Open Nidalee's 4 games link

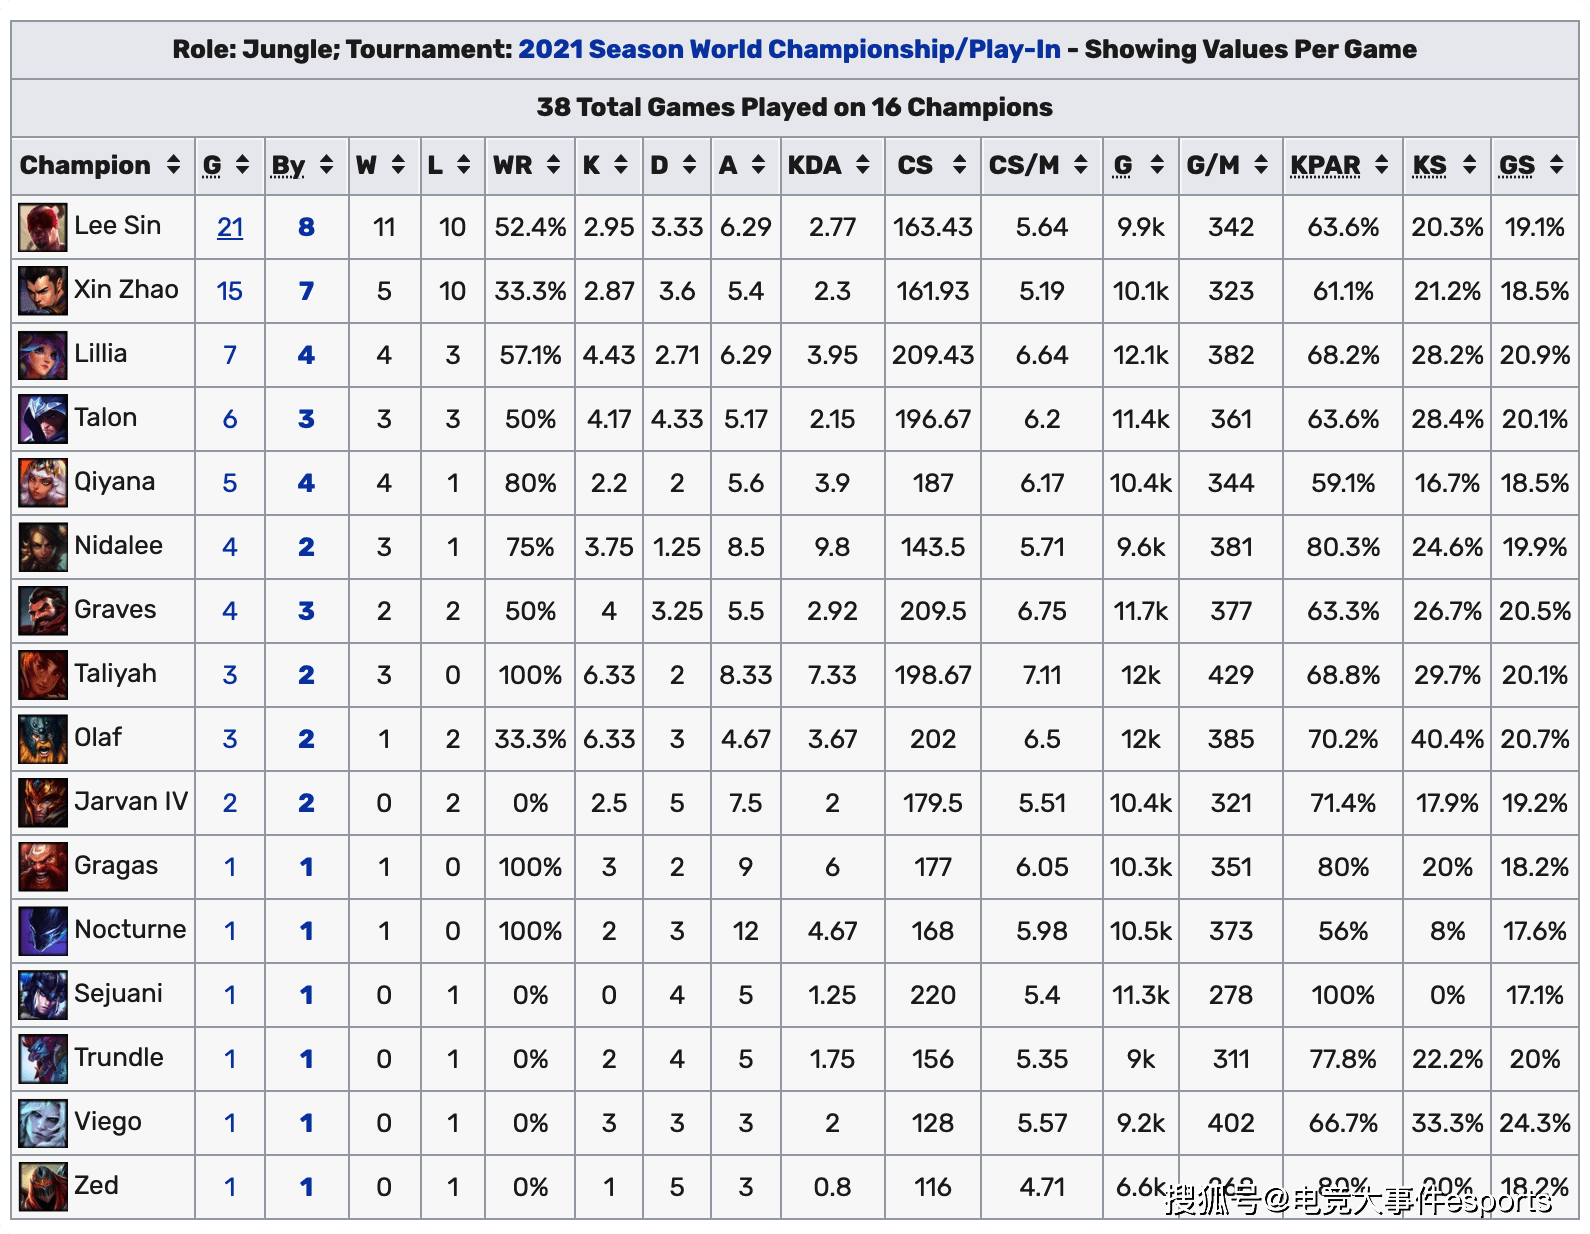point(230,548)
